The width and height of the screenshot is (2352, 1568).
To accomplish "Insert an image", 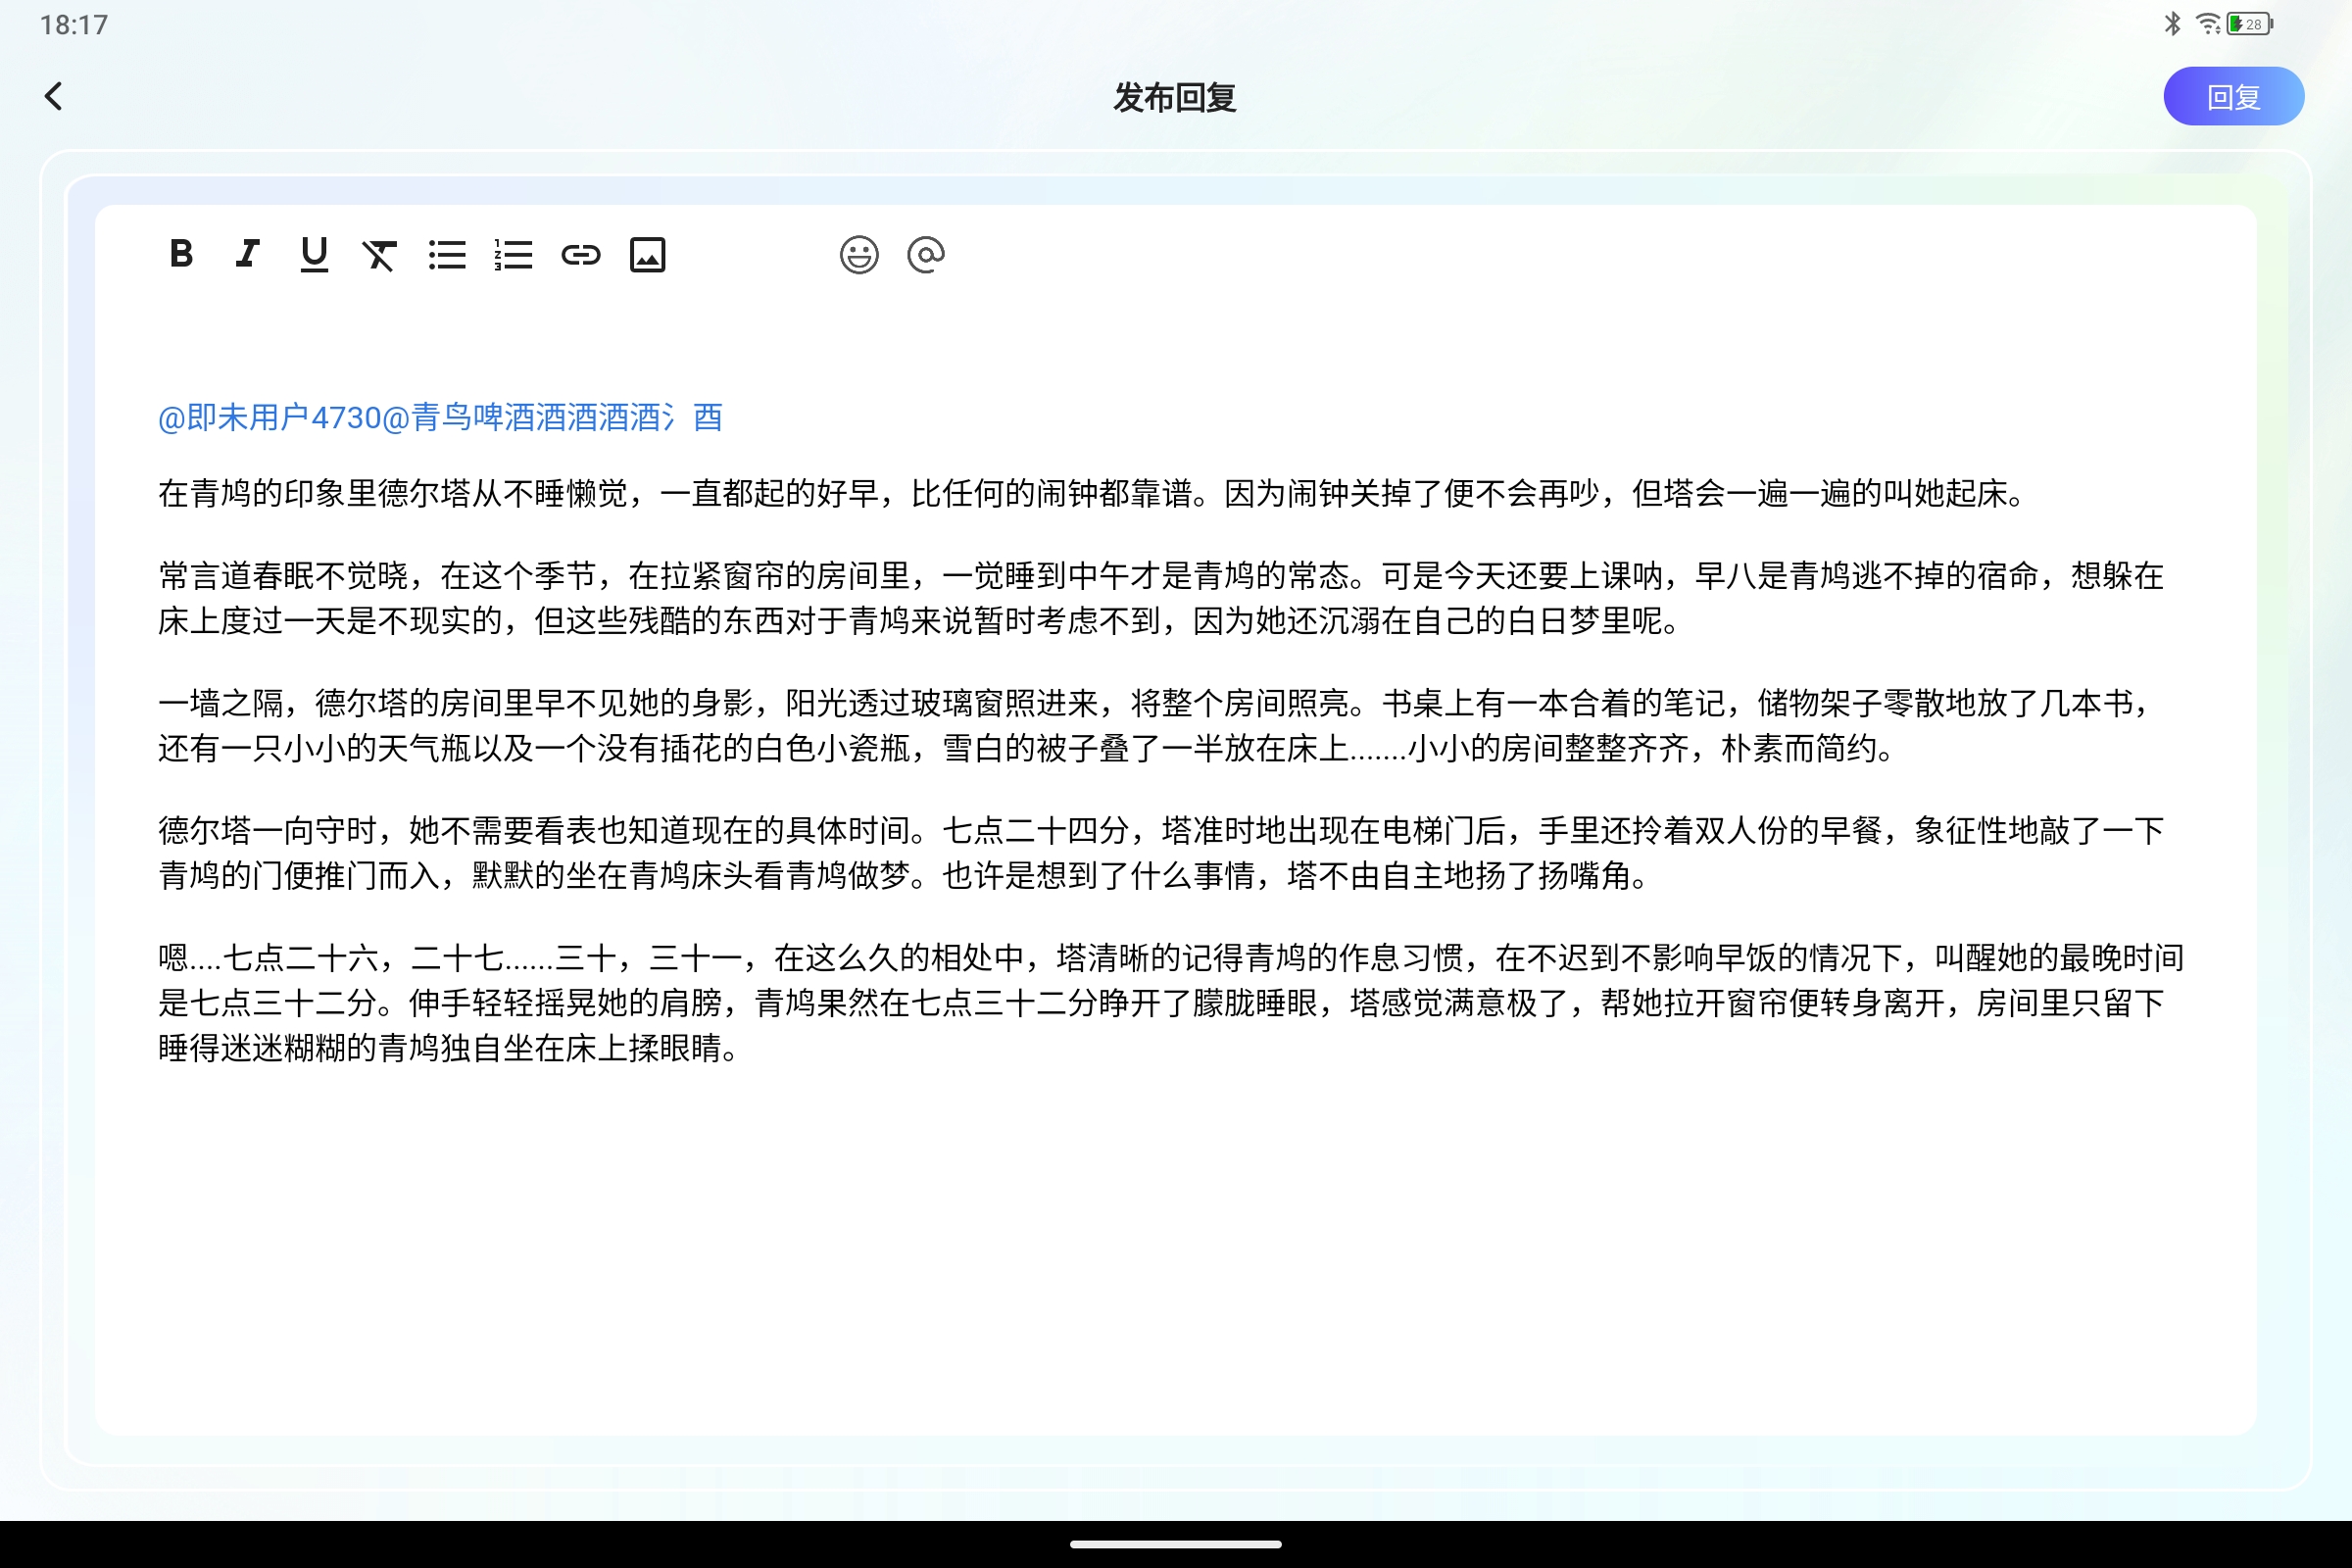I will [647, 255].
